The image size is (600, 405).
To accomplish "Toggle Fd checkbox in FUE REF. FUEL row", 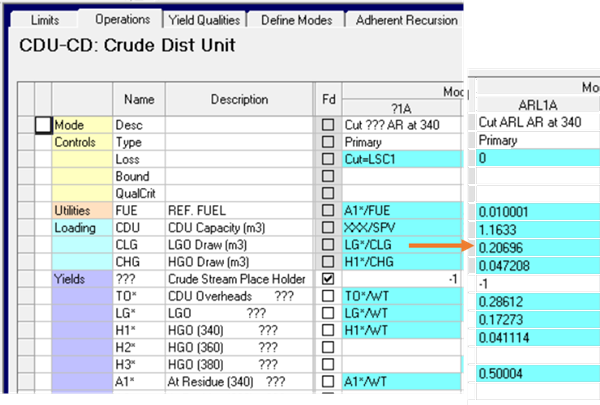I will [329, 211].
